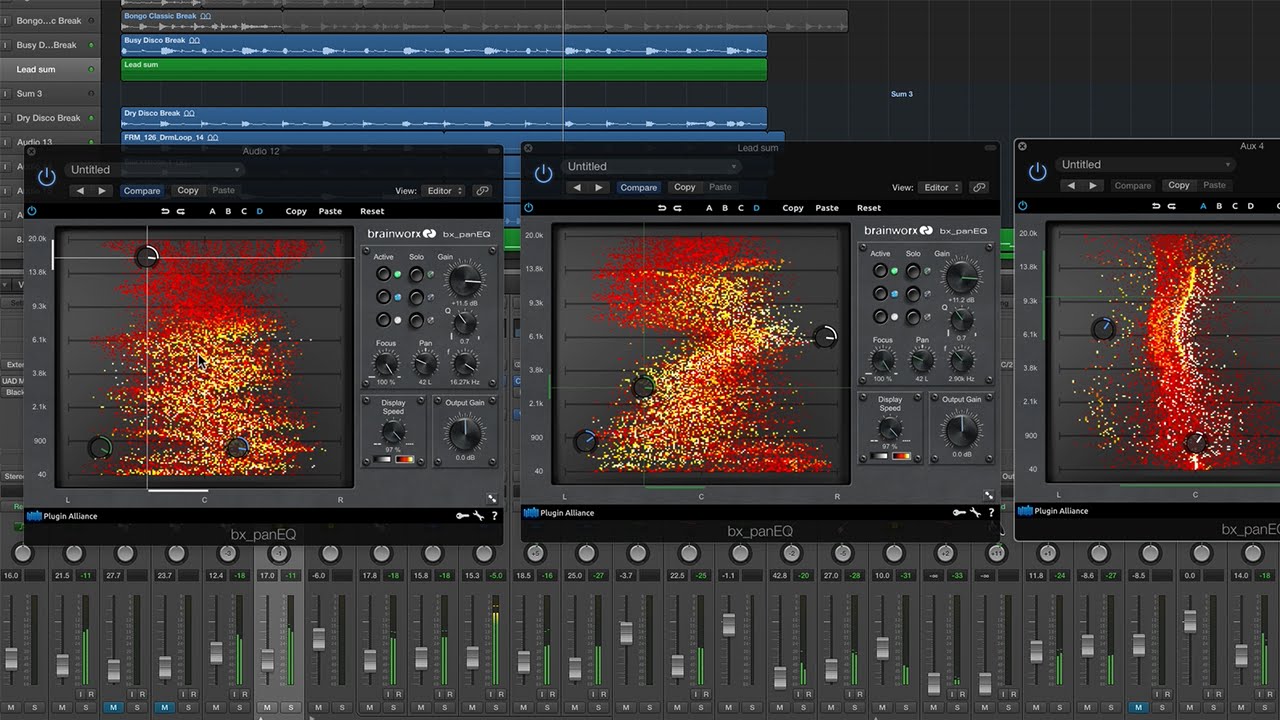Go to the previous preset in the Lead sum window
The height and width of the screenshot is (720, 1280).
coord(576,188)
